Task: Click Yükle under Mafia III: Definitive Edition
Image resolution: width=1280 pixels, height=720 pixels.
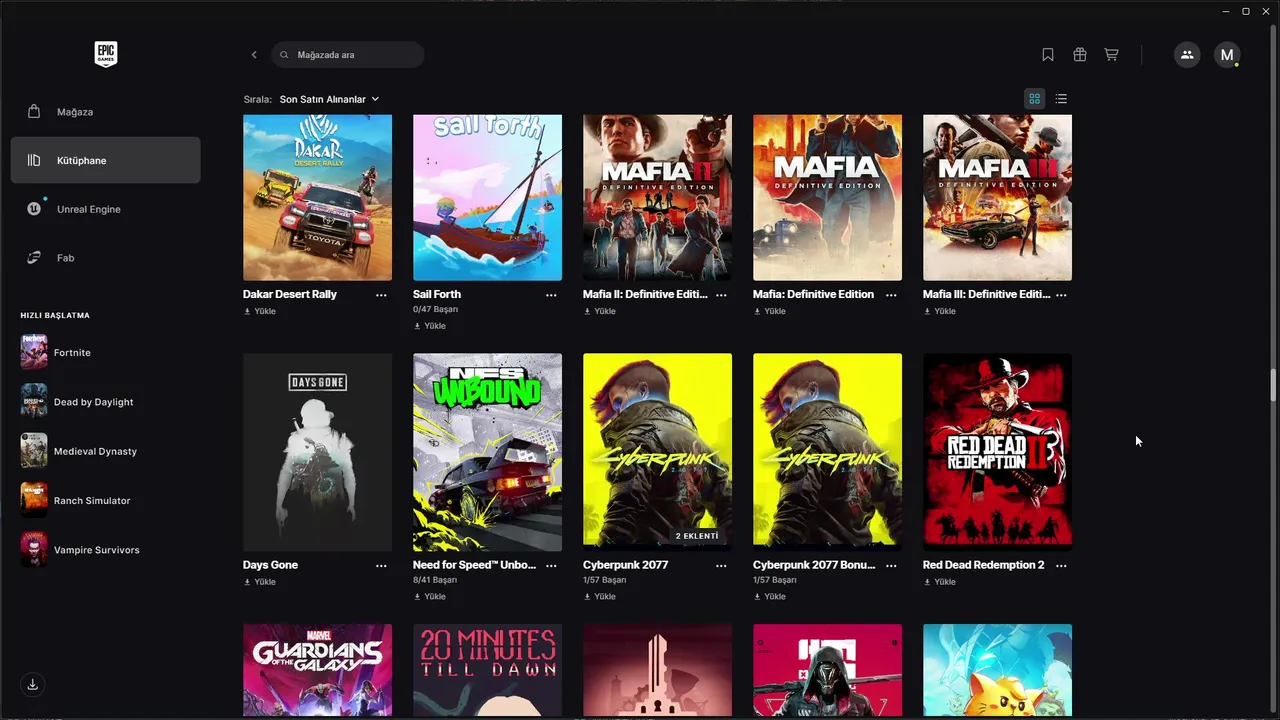Action: (x=939, y=311)
